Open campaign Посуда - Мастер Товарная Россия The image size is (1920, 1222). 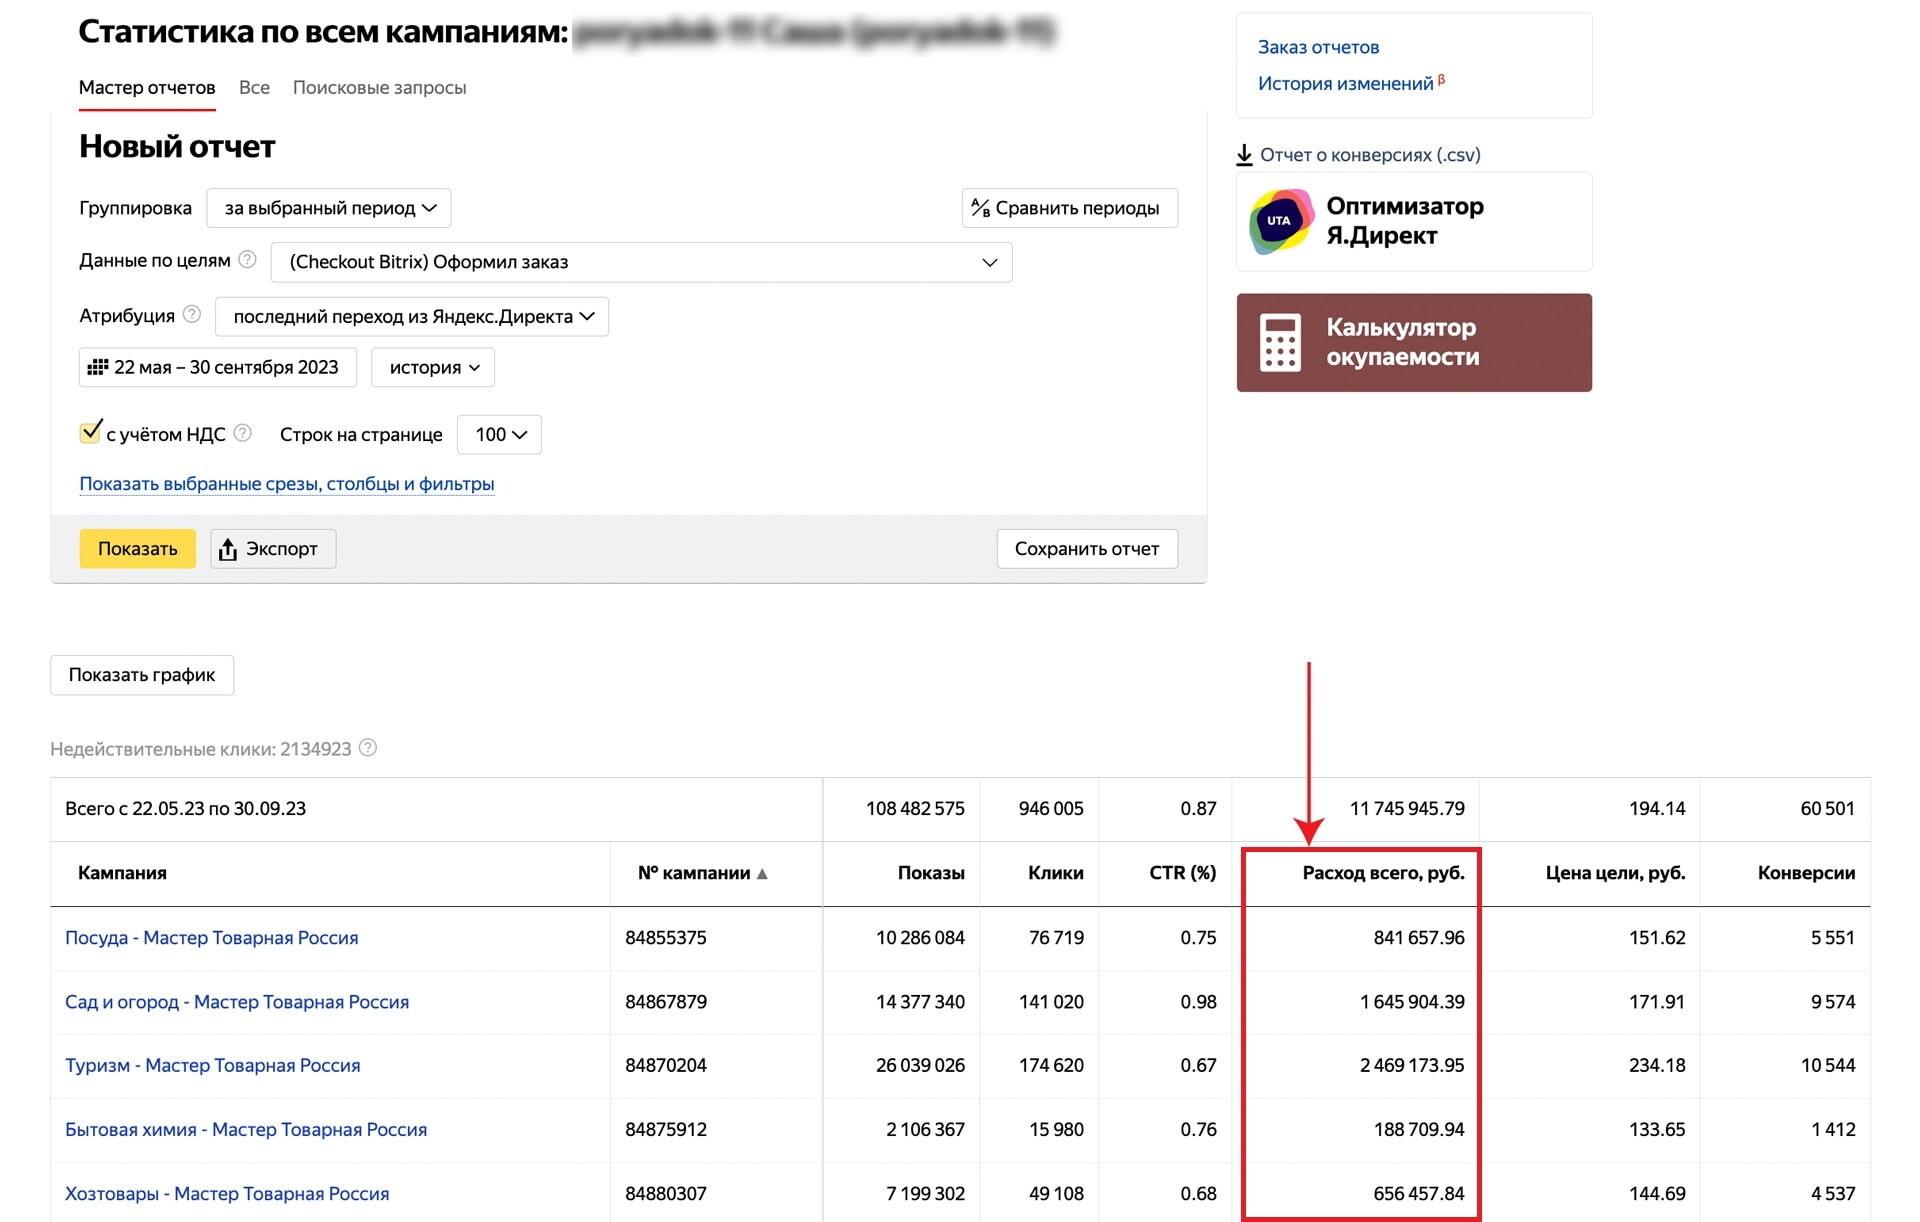[211, 938]
